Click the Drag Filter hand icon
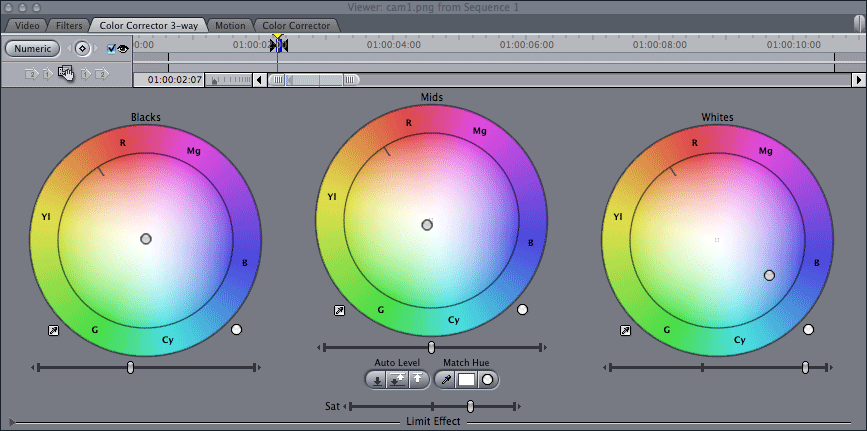The width and height of the screenshot is (867, 431). pos(66,73)
